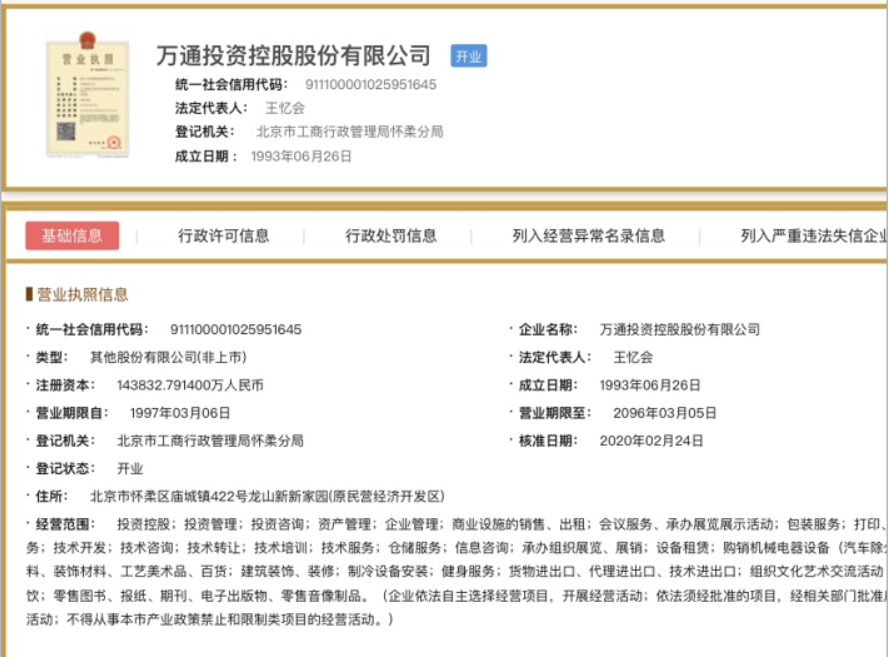Click the 注册资本 value 143832.791400万人民币
Screen dimensions: 888x657
coord(190,385)
